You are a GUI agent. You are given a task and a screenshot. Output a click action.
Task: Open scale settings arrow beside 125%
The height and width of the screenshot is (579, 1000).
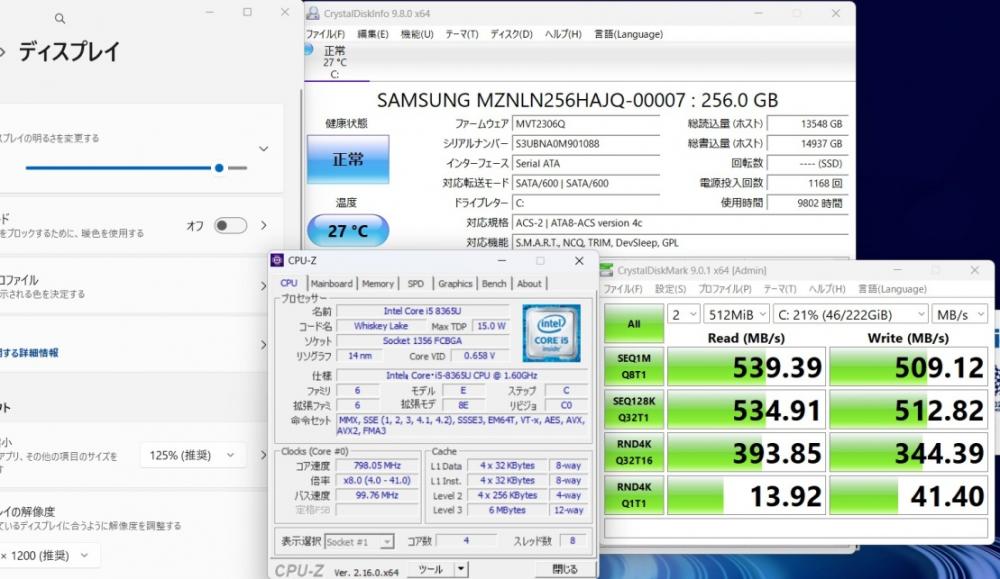pyautogui.click(x=263, y=455)
